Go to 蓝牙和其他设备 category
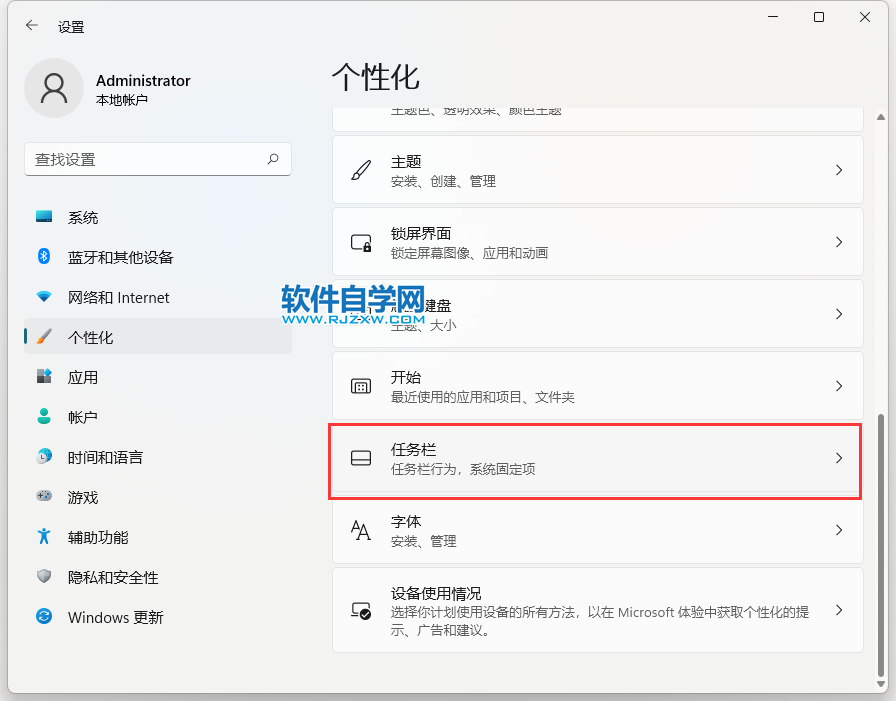The image size is (896, 701). [158, 257]
